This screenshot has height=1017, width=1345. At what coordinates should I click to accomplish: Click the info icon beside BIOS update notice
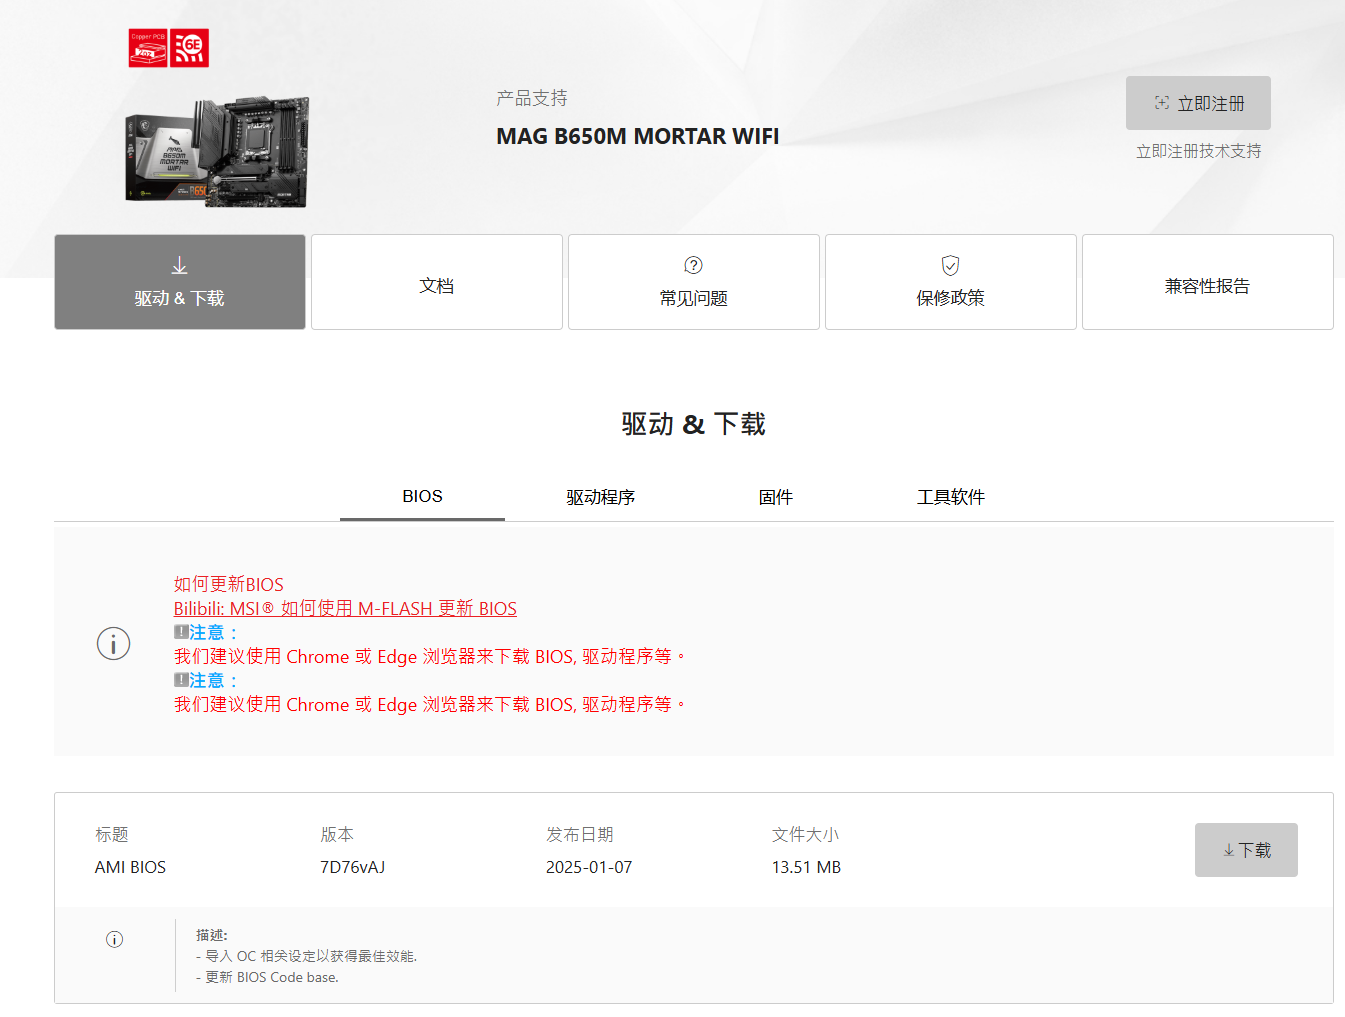pyautogui.click(x=114, y=644)
